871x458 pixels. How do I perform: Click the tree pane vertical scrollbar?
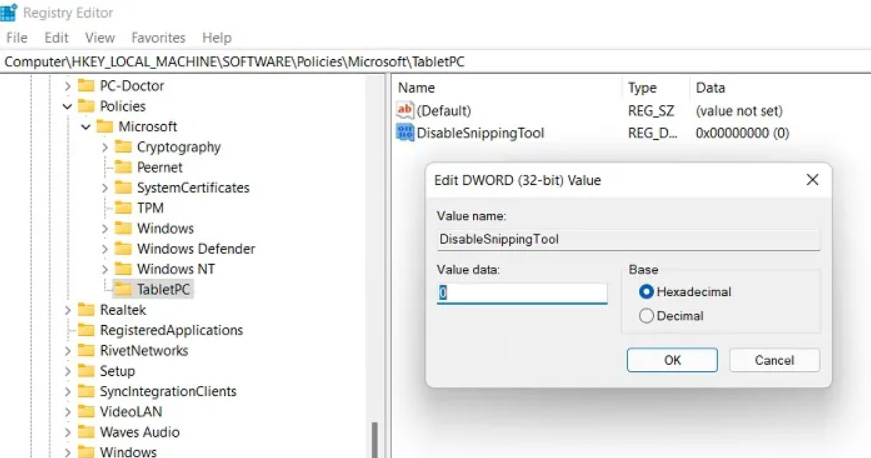point(376,438)
